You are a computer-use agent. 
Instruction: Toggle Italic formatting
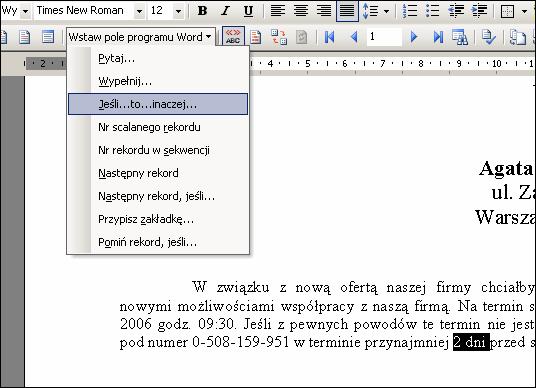click(225, 11)
